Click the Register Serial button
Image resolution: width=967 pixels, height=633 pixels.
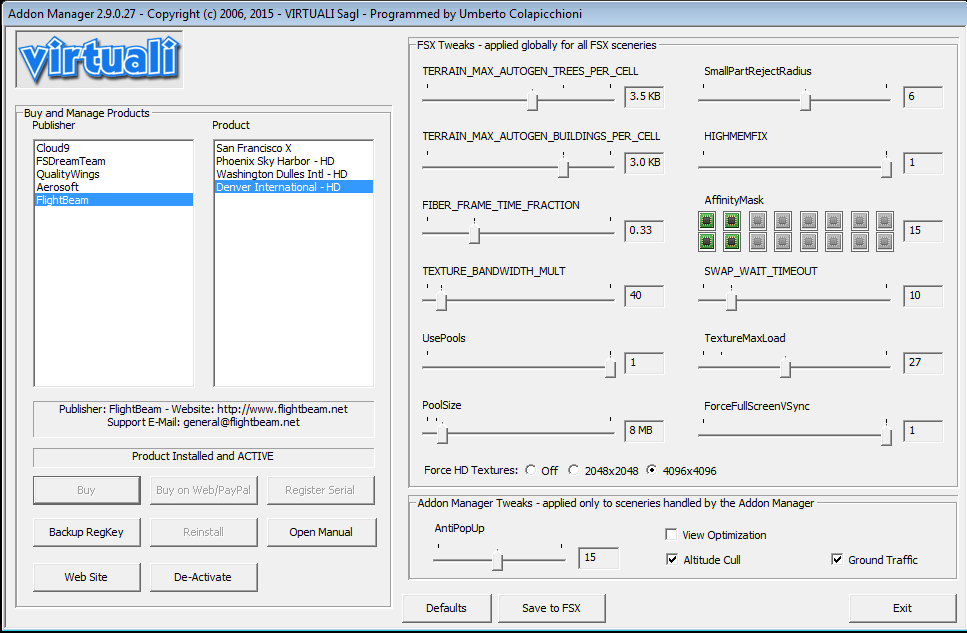[x=320, y=490]
